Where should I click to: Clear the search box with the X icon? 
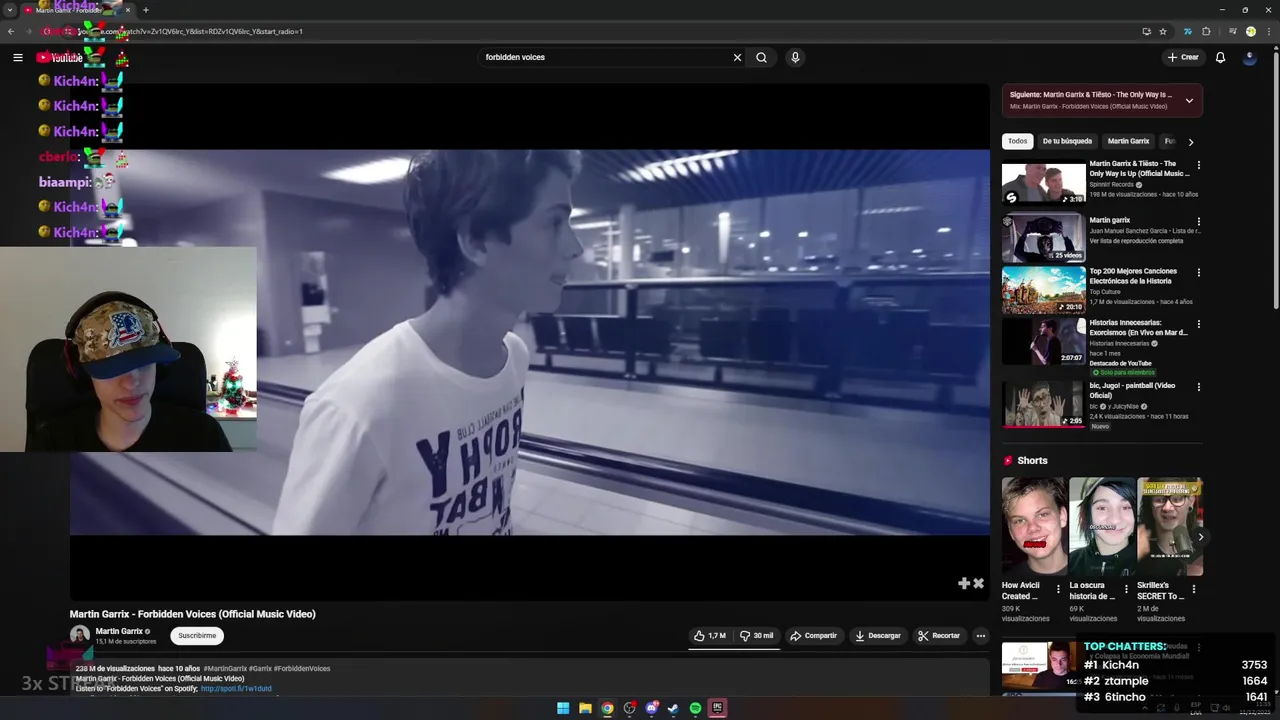coord(737,58)
